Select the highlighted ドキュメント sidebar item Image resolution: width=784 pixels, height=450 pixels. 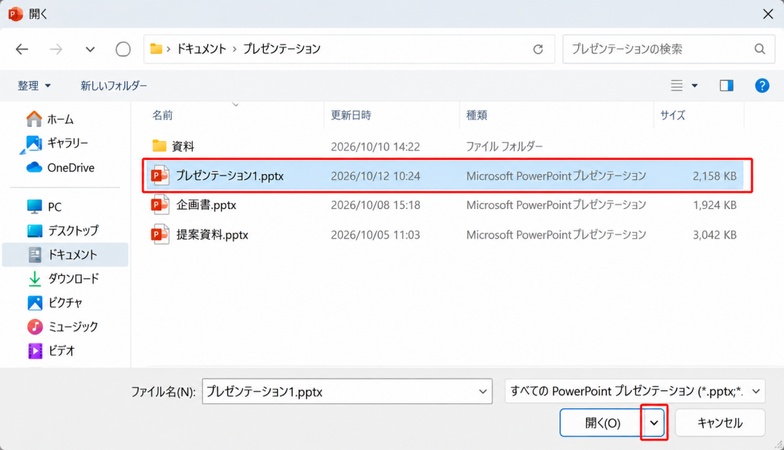65,254
